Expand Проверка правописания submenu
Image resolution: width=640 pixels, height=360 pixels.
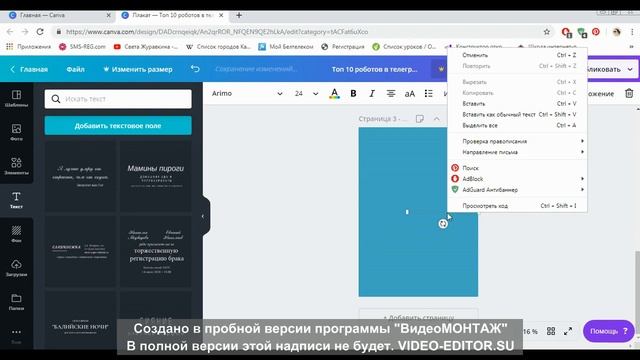tap(518, 141)
